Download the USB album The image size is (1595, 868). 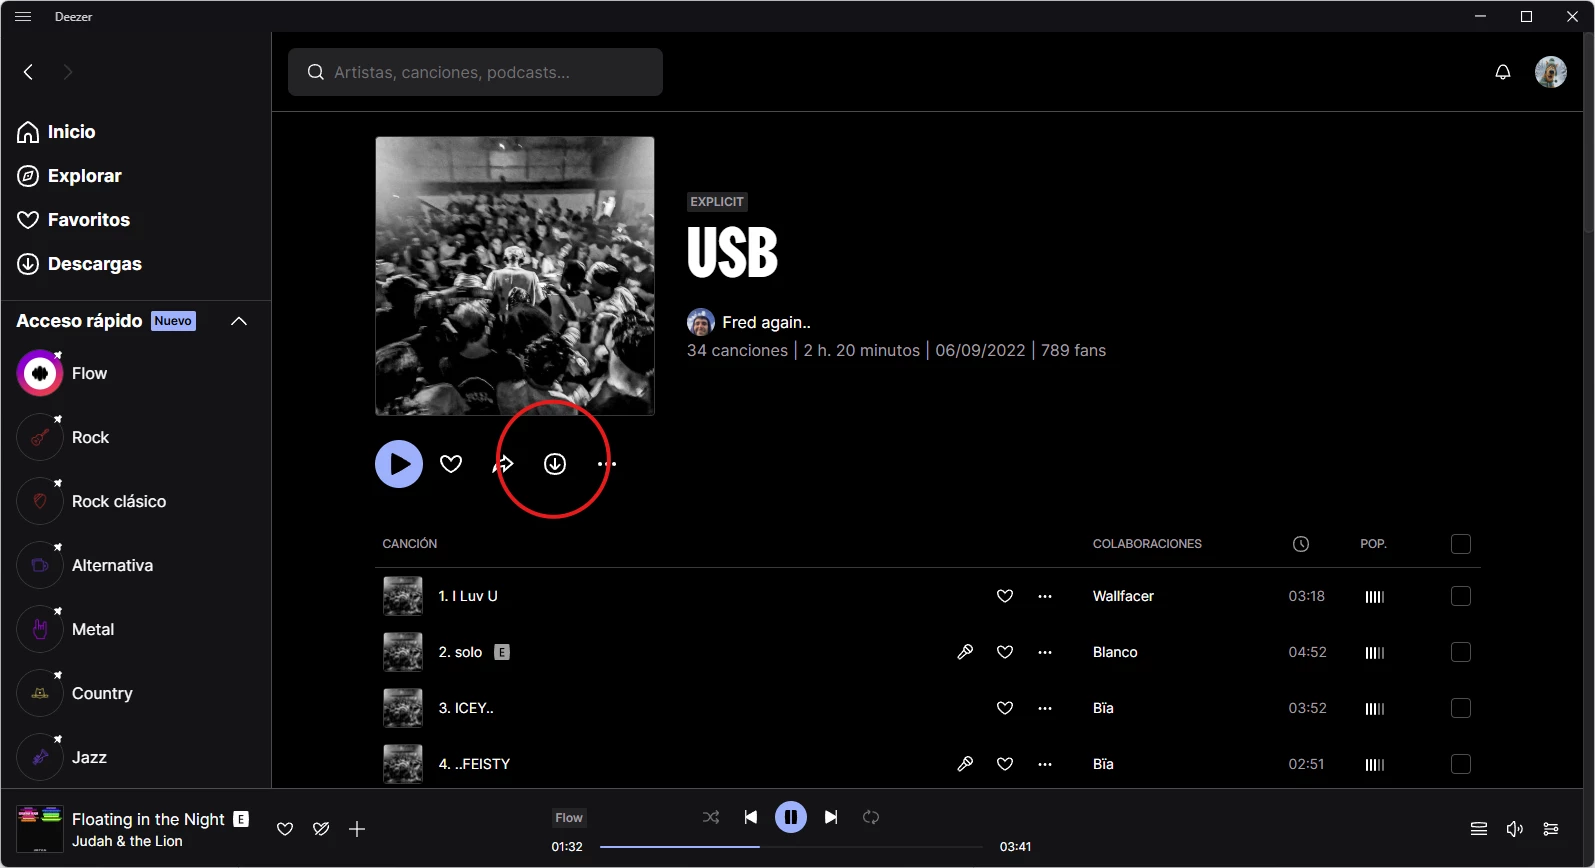[x=555, y=464]
